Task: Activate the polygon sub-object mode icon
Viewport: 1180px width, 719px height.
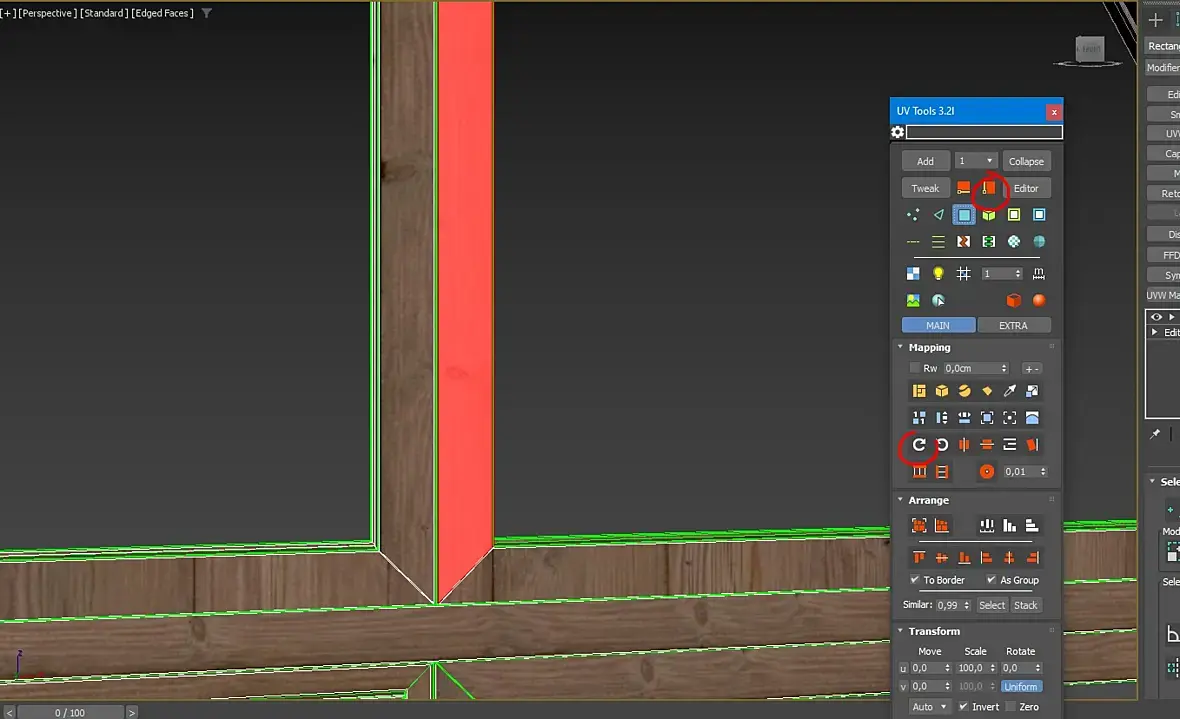Action: point(964,215)
